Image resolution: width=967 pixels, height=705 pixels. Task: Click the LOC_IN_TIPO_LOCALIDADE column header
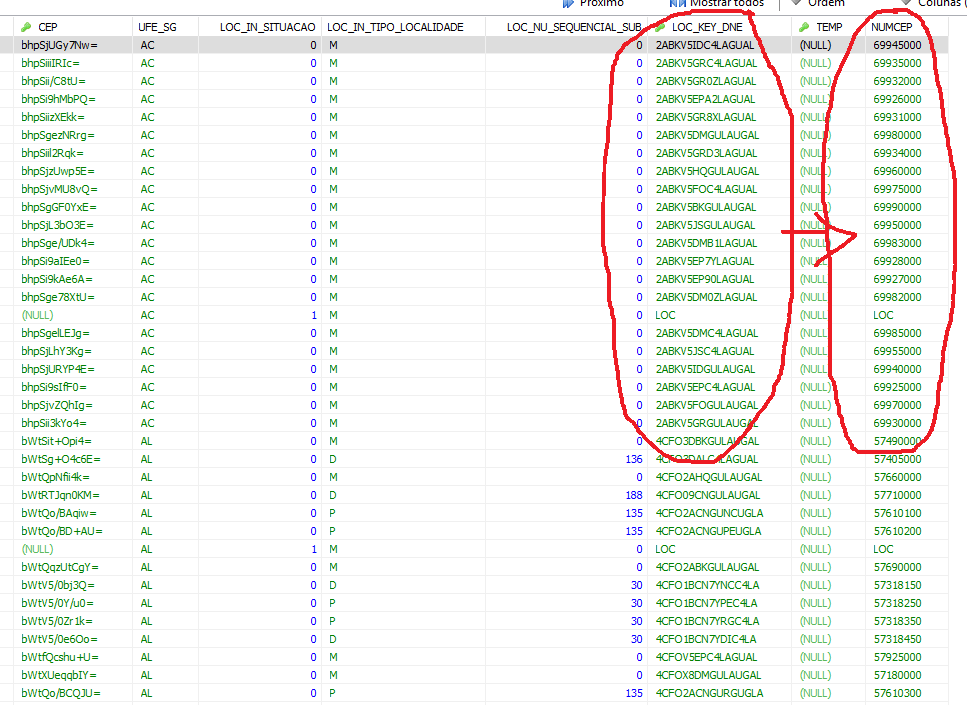(395, 27)
